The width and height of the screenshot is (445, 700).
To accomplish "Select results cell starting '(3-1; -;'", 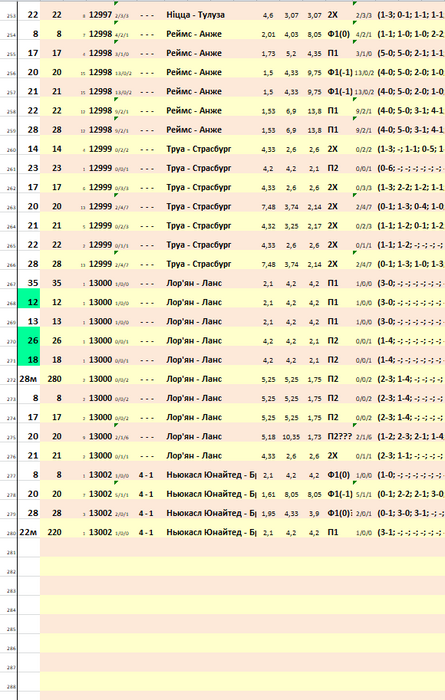I will 411,532.
